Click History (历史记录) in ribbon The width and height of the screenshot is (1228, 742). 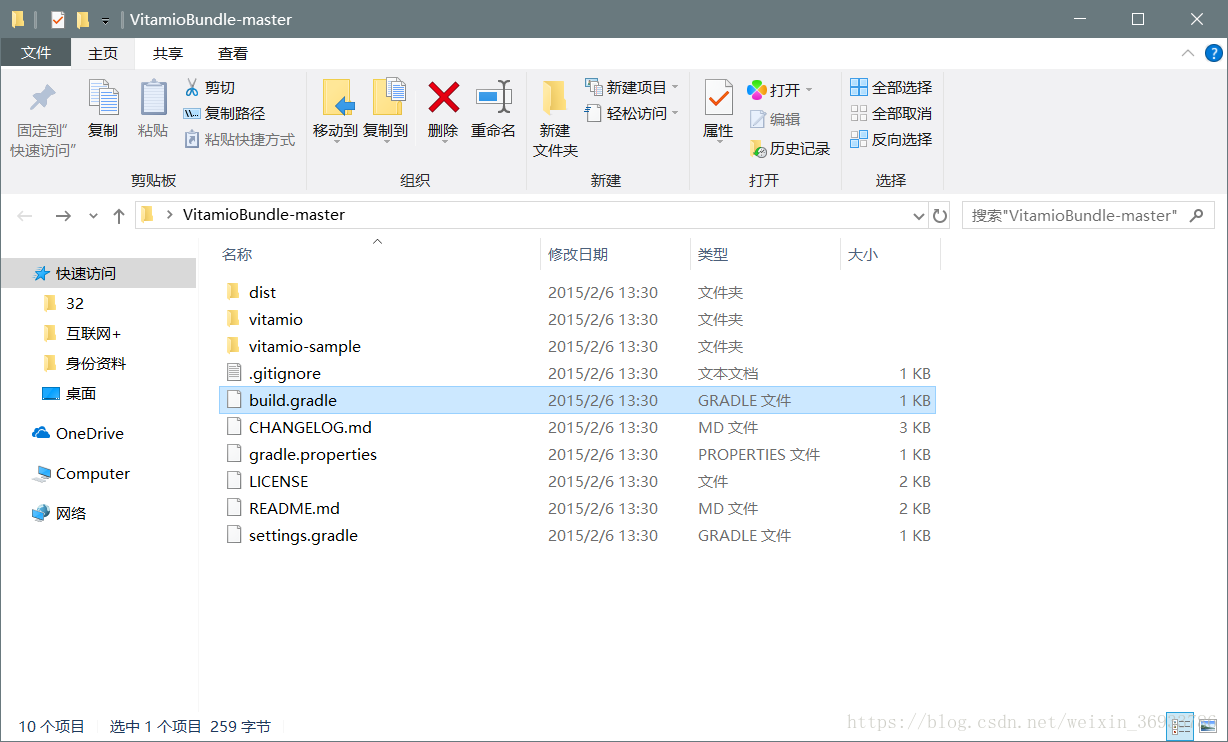point(789,148)
